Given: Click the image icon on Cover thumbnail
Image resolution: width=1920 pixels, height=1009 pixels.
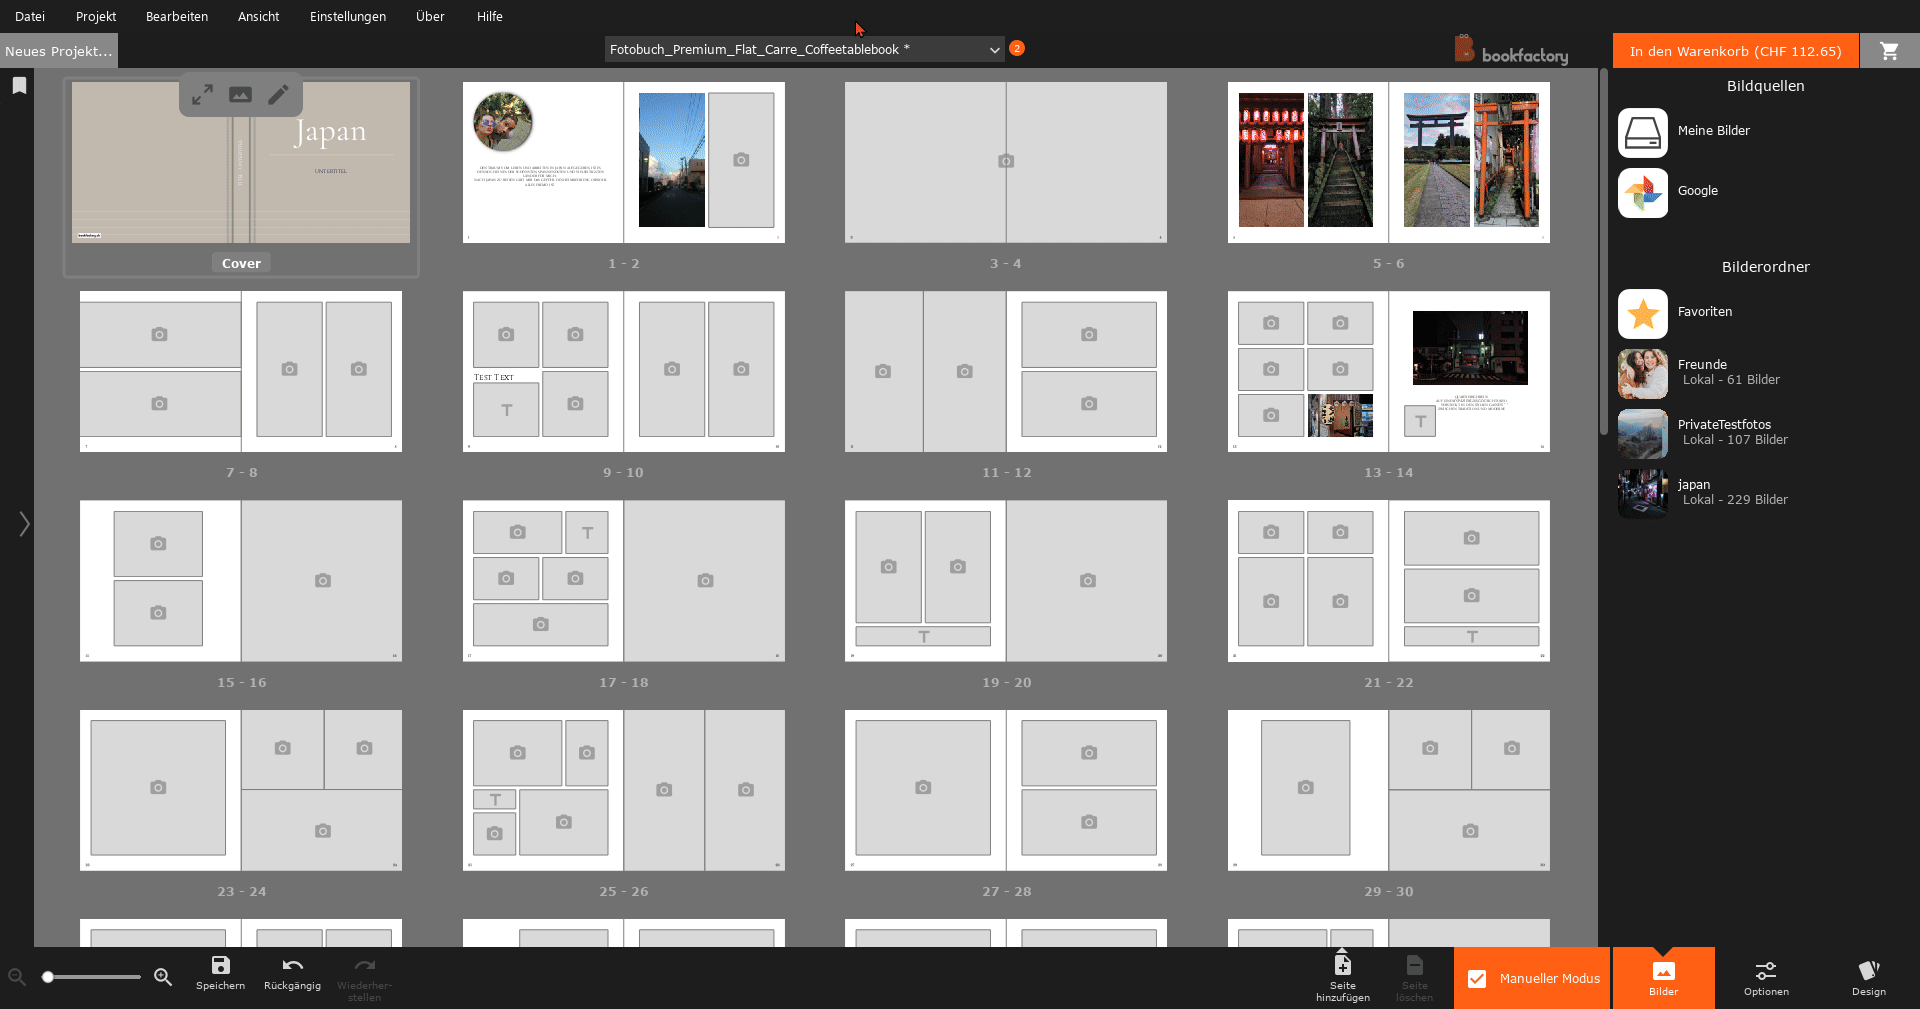Looking at the screenshot, I should click(x=240, y=94).
